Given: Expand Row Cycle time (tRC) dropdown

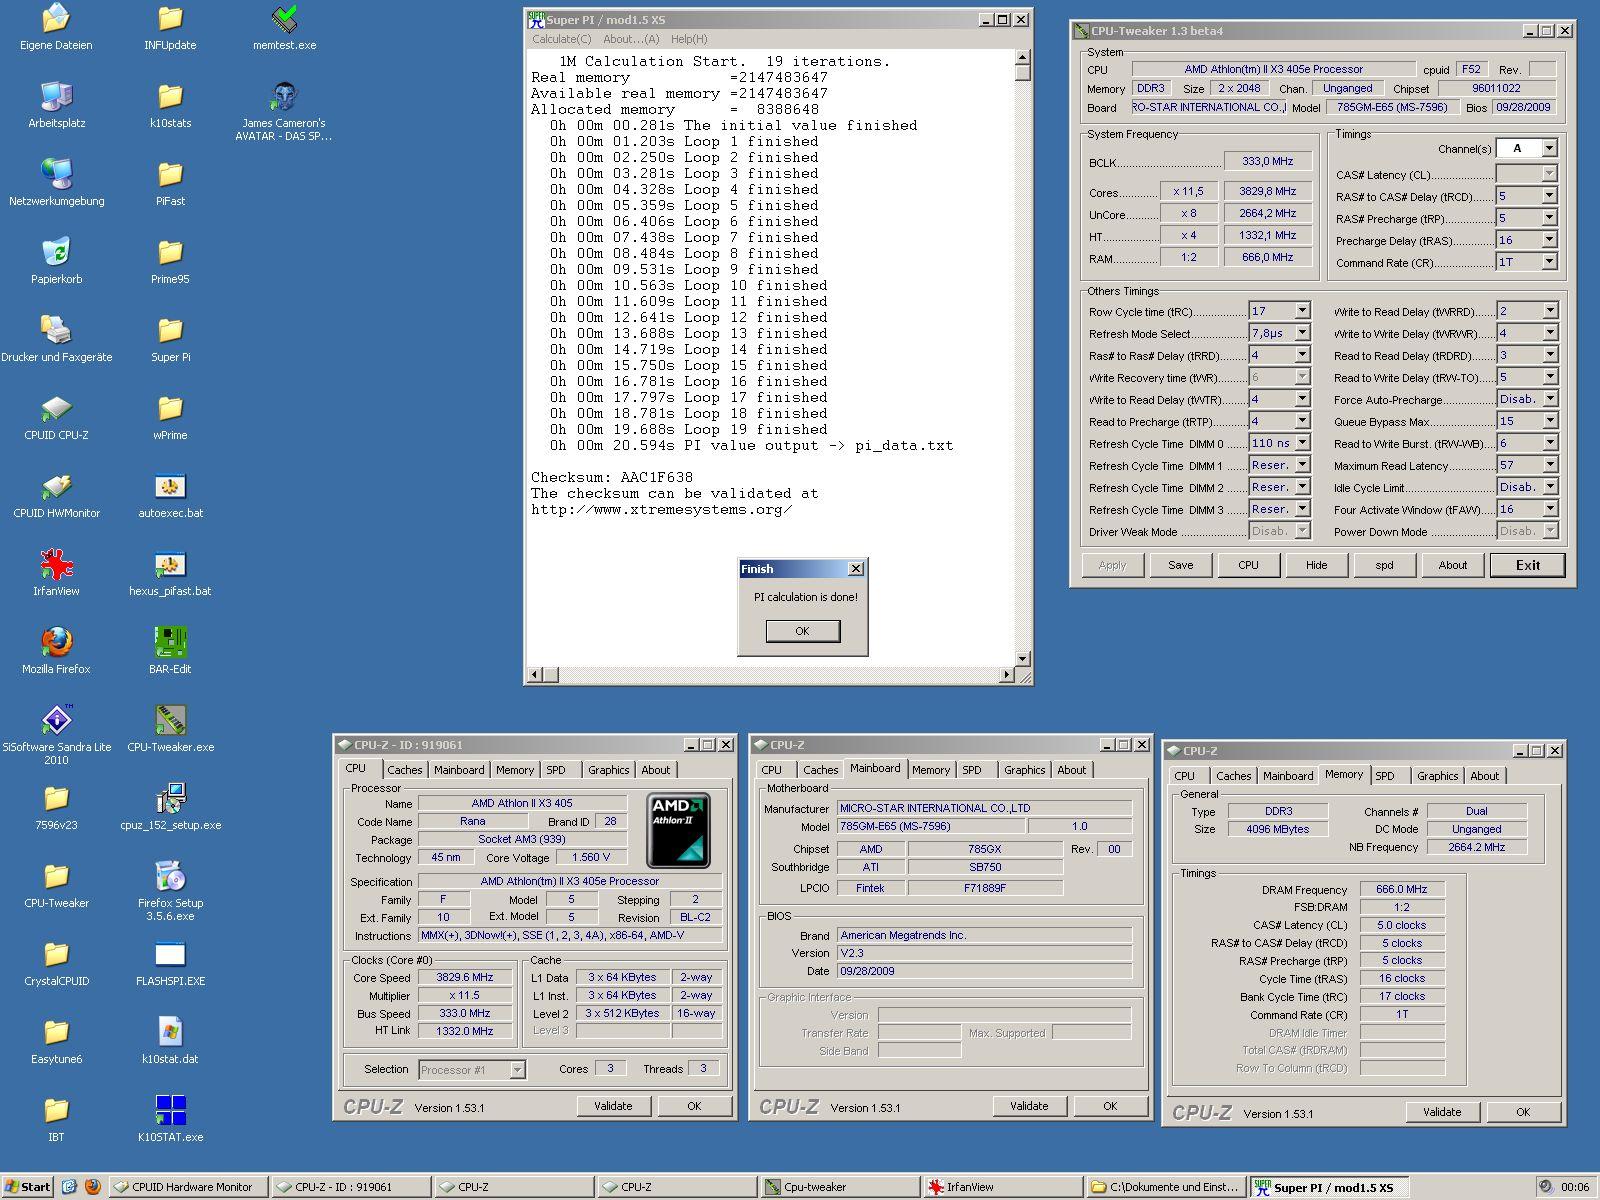Looking at the screenshot, I should tap(1302, 311).
